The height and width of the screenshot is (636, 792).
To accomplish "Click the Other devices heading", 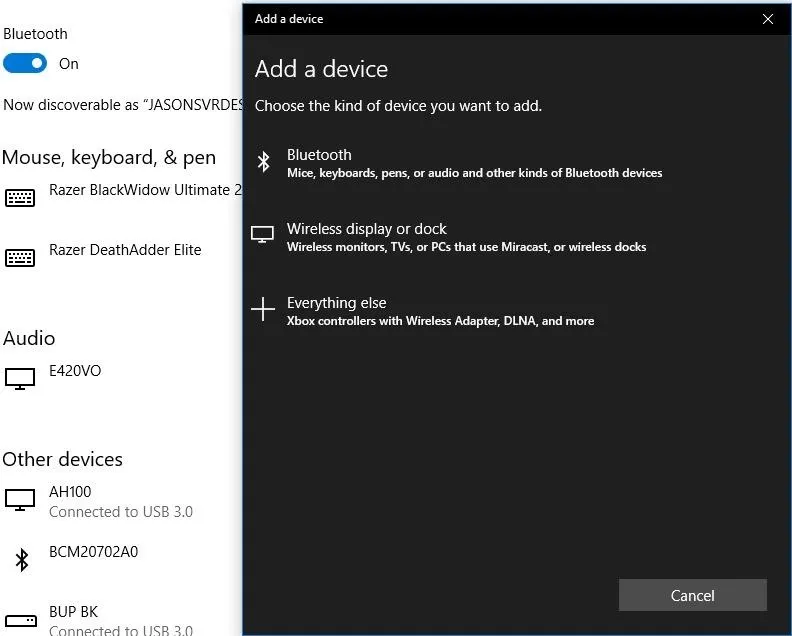I will (63, 459).
